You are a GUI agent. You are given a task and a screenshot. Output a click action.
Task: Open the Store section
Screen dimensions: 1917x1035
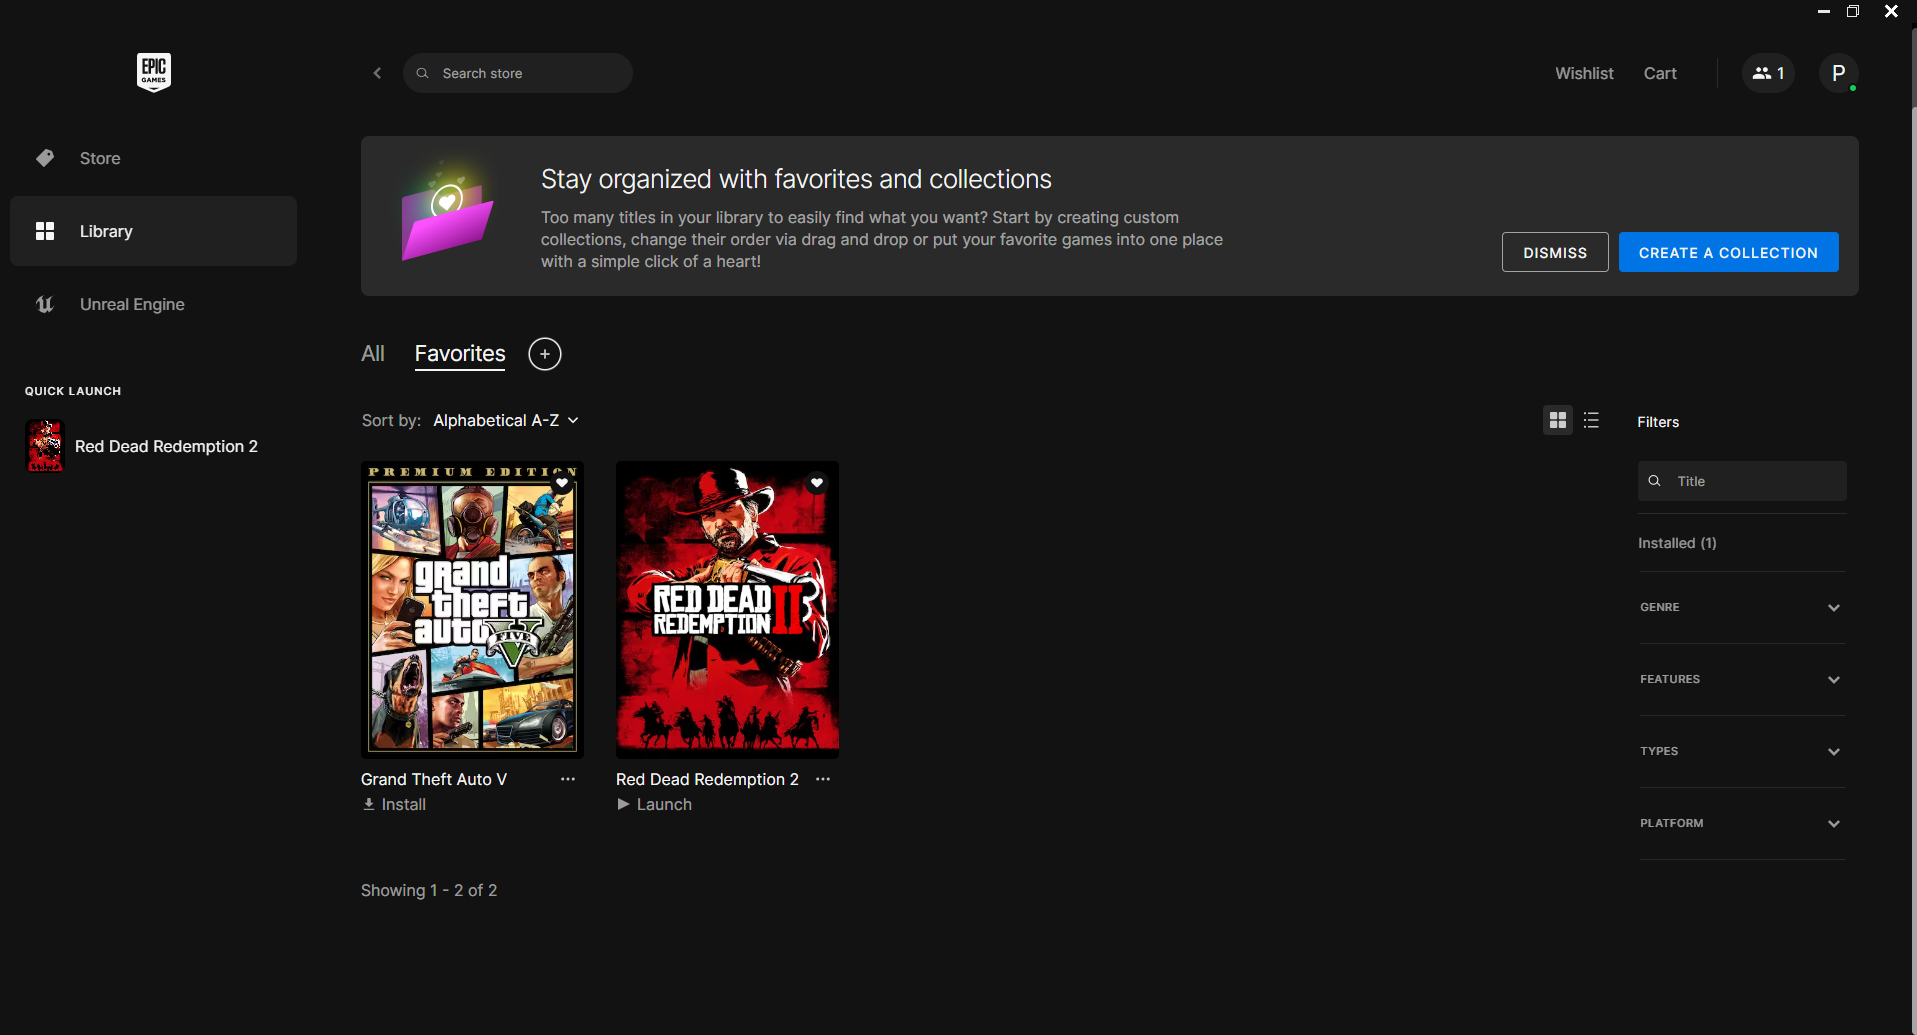(153, 158)
